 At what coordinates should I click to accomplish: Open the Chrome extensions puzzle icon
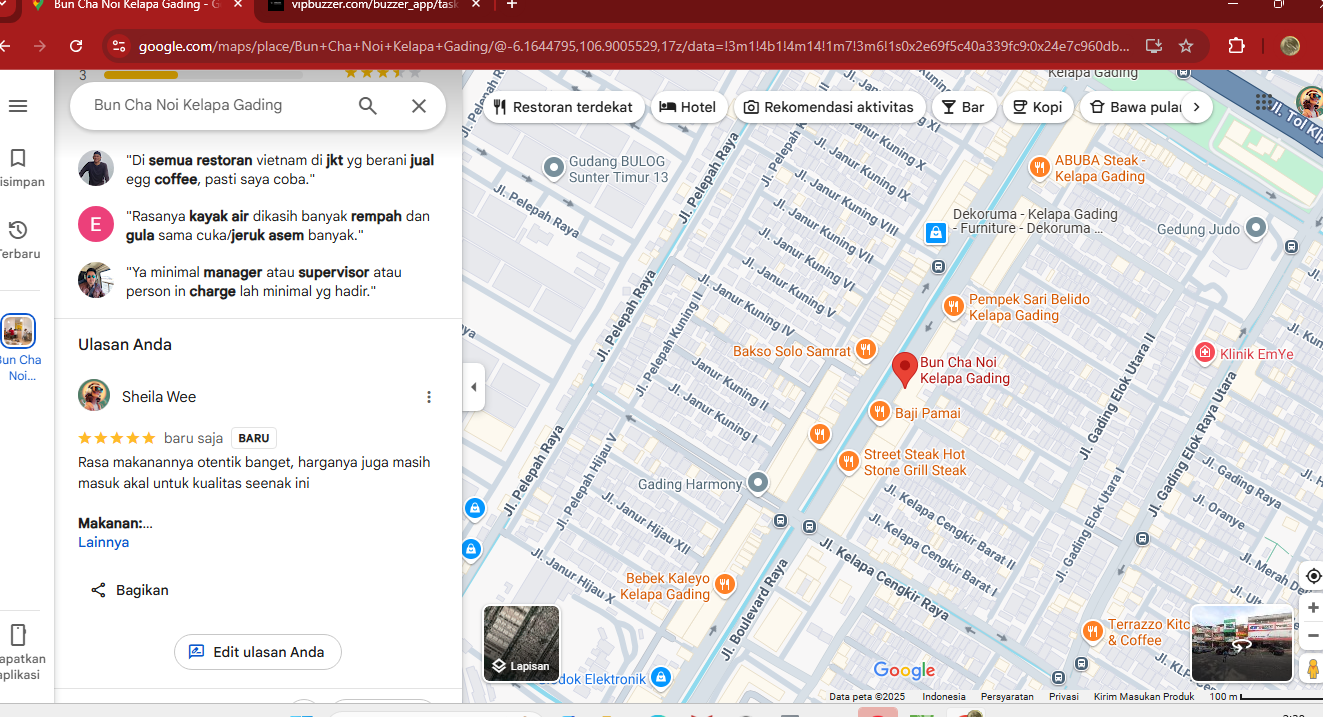coord(1237,46)
